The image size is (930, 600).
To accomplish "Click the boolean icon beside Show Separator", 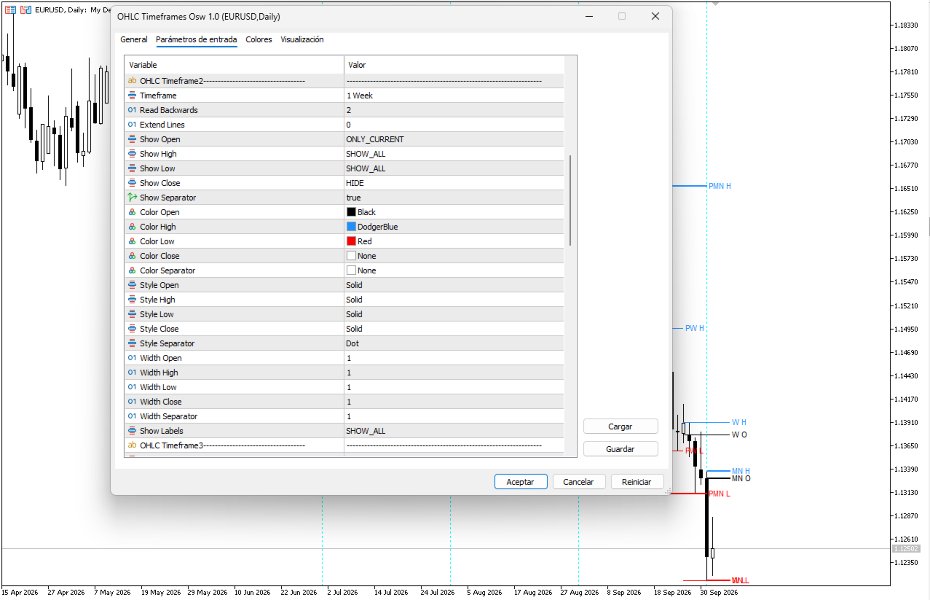I will [x=132, y=197].
